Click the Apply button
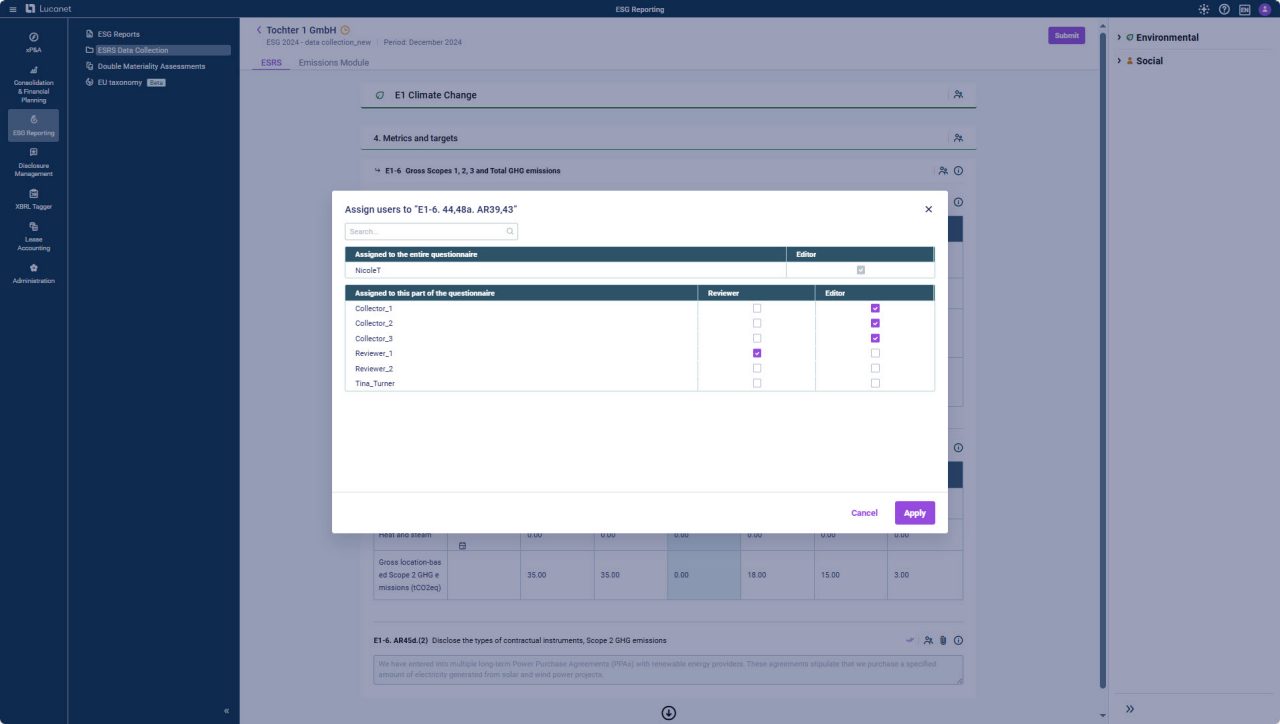The image size is (1280, 724). point(914,513)
